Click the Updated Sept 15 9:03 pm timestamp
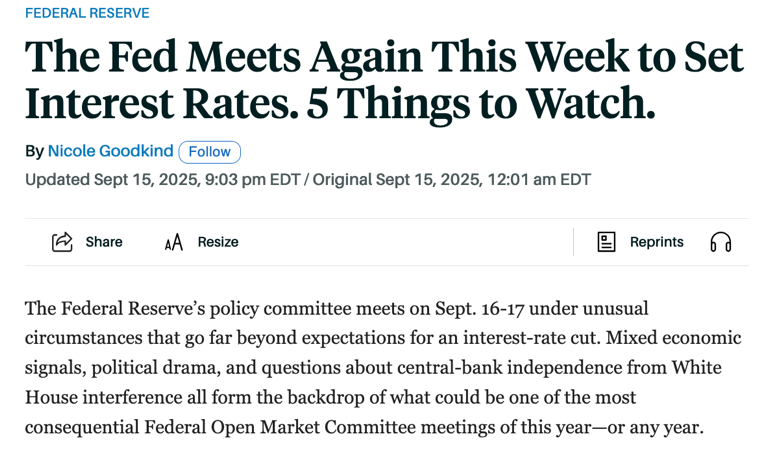The width and height of the screenshot is (757, 453). (x=161, y=180)
